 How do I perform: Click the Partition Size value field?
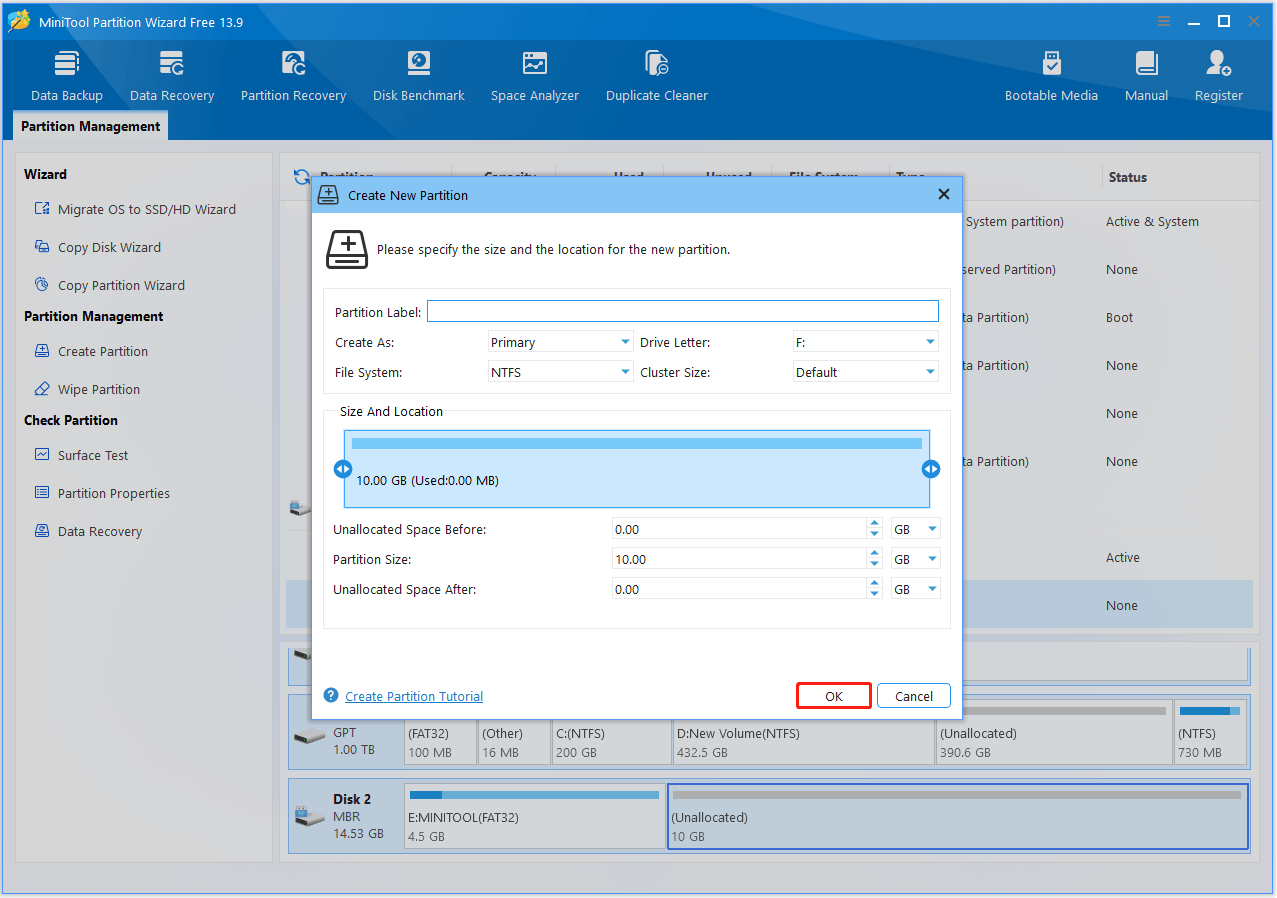[x=739, y=559]
